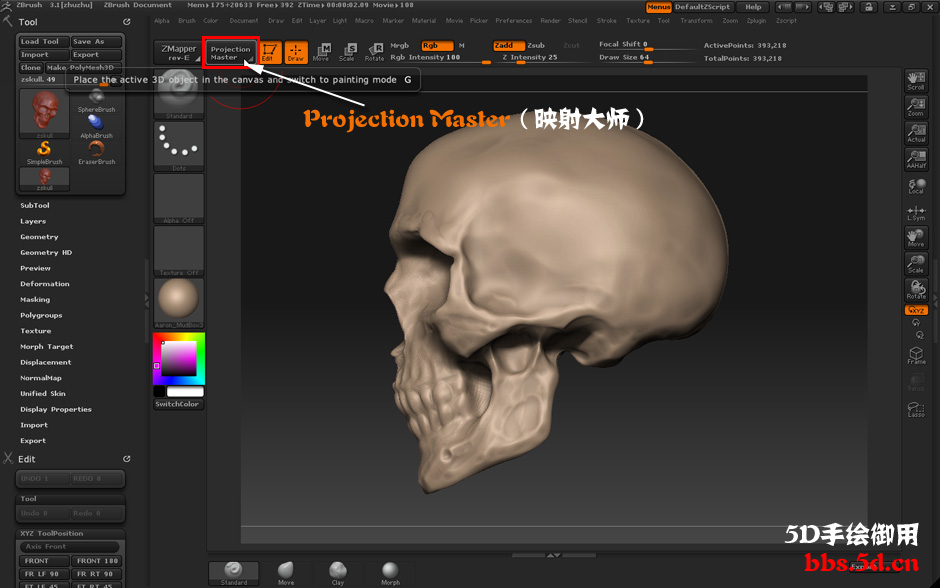
Task: Expand the Displacement section
Action: click(x=46, y=363)
